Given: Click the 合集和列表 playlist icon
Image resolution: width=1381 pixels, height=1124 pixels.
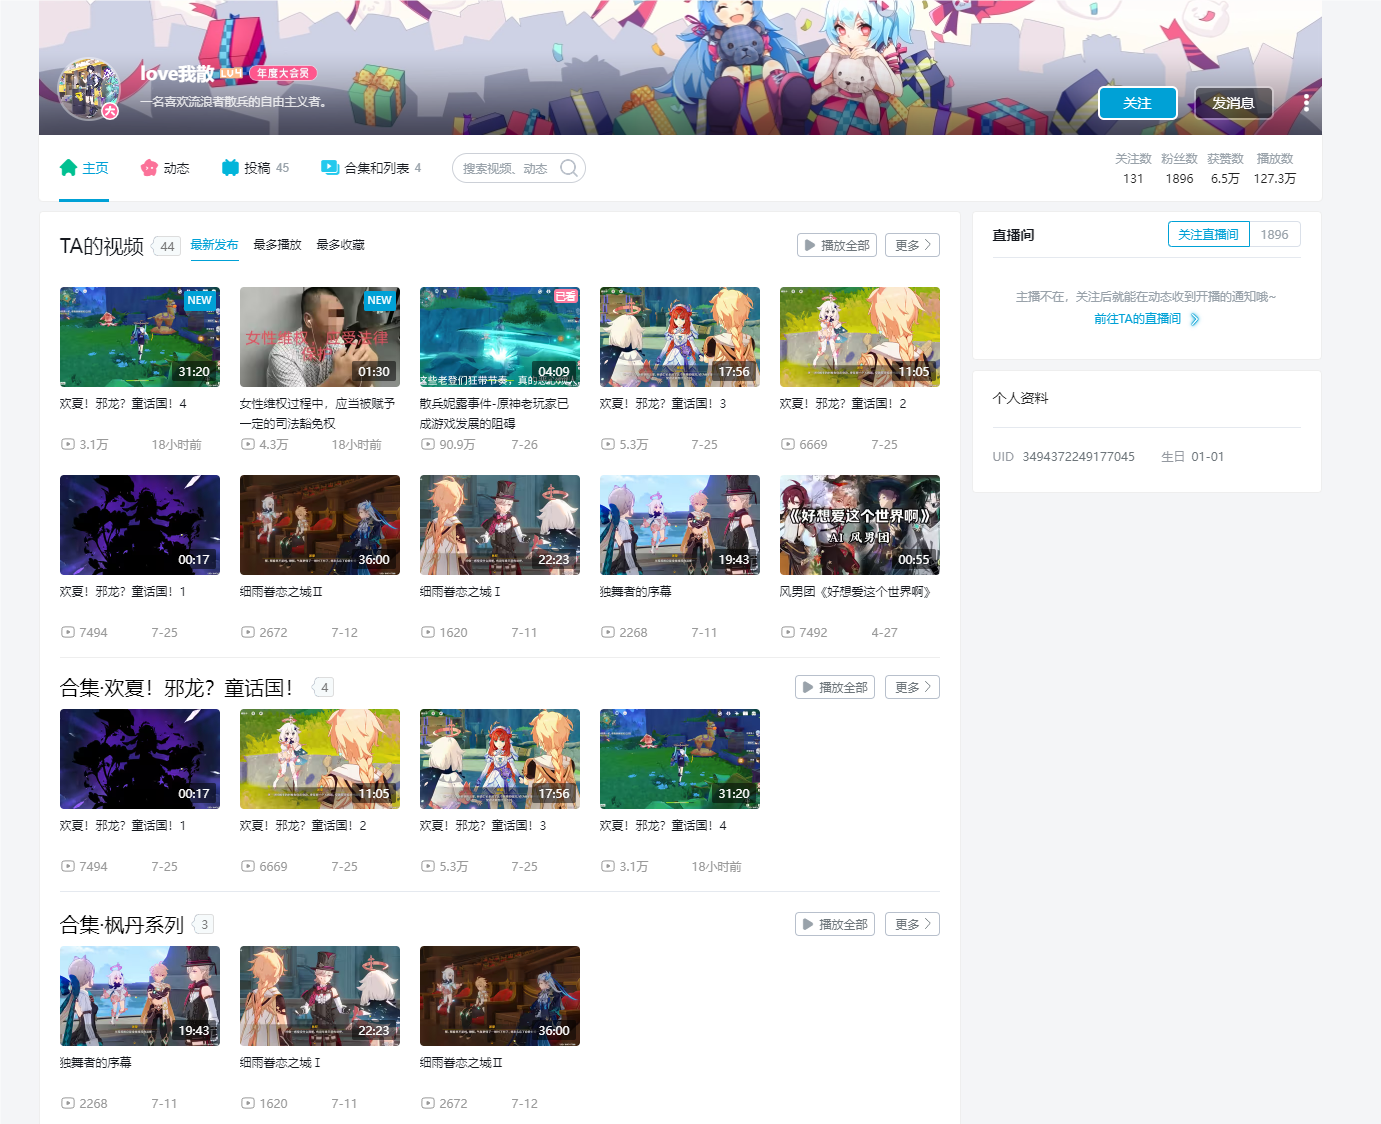Looking at the screenshot, I should [330, 167].
